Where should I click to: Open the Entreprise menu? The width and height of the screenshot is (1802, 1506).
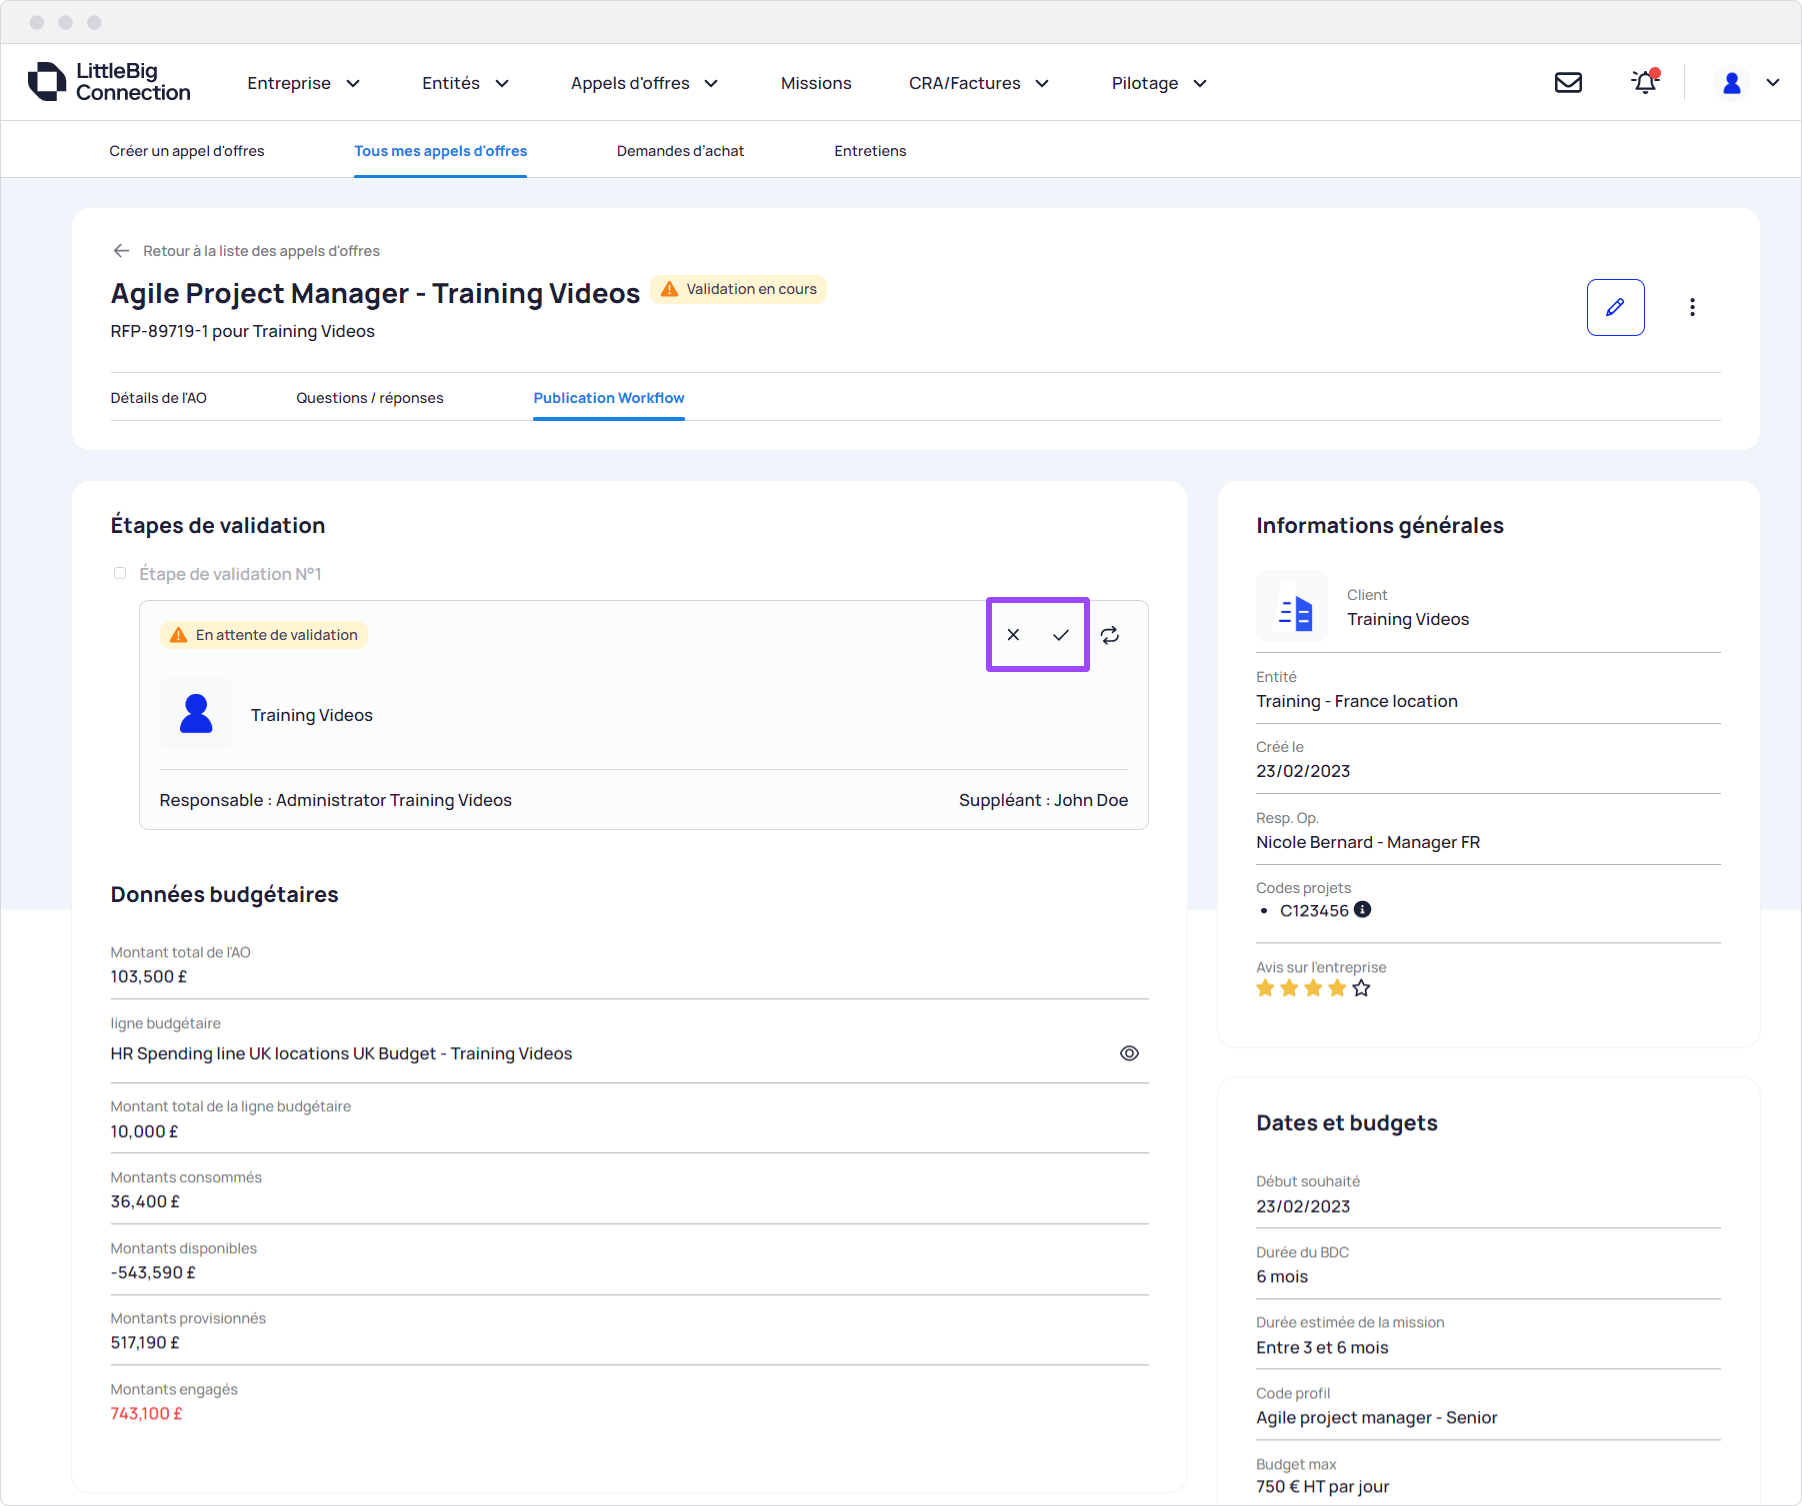303,83
